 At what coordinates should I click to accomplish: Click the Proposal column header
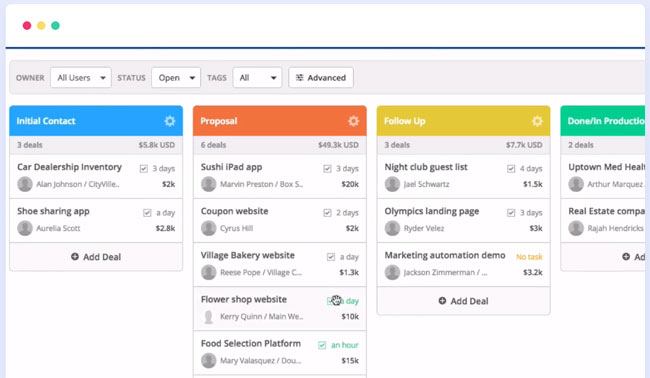coord(280,121)
